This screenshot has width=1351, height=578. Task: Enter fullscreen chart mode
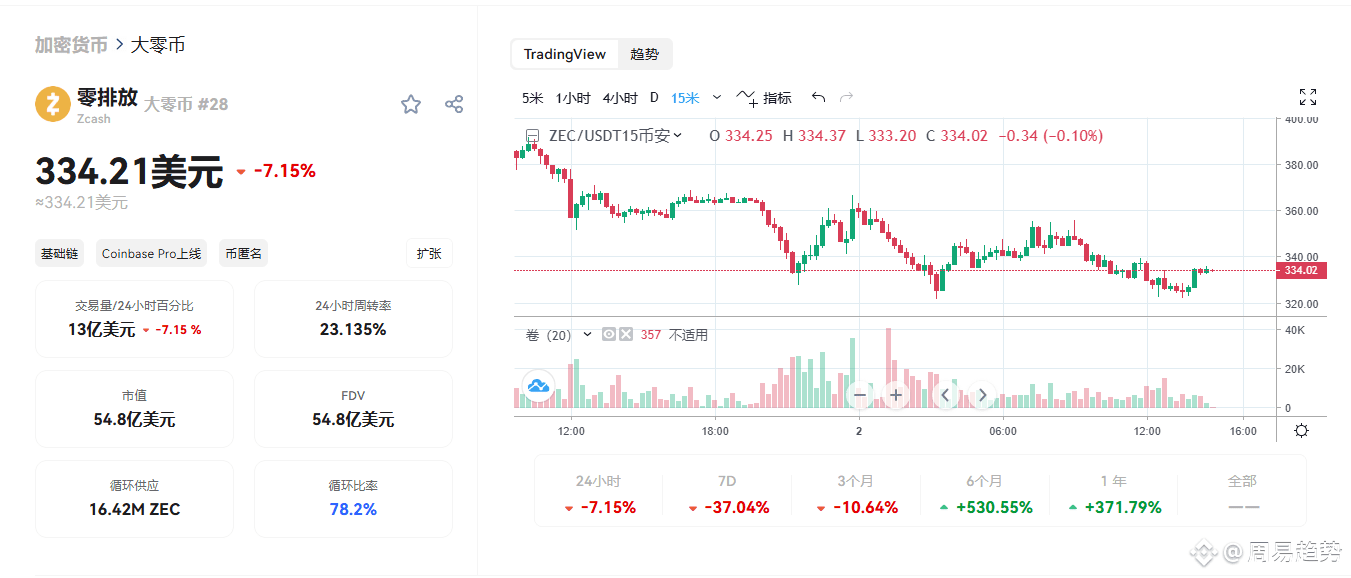click(x=1307, y=97)
